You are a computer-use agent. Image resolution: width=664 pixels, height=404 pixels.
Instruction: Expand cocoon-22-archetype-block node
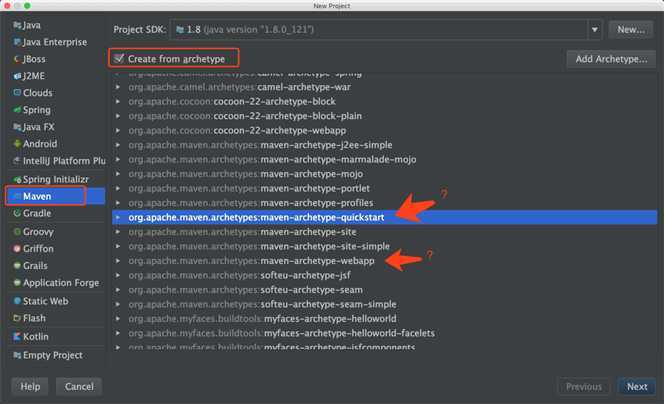click(118, 102)
